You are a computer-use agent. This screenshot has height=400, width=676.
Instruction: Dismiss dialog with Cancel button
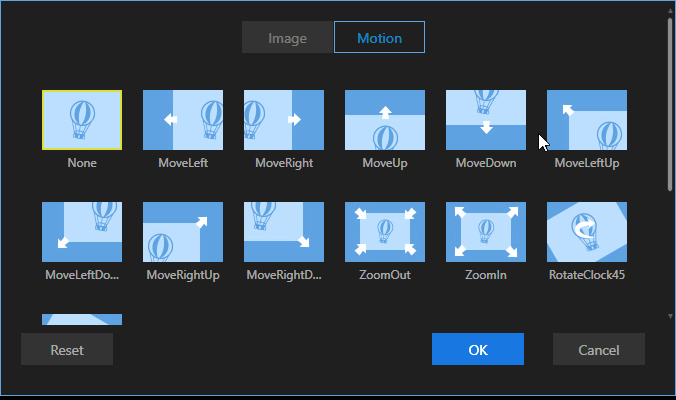click(x=599, y=349)
